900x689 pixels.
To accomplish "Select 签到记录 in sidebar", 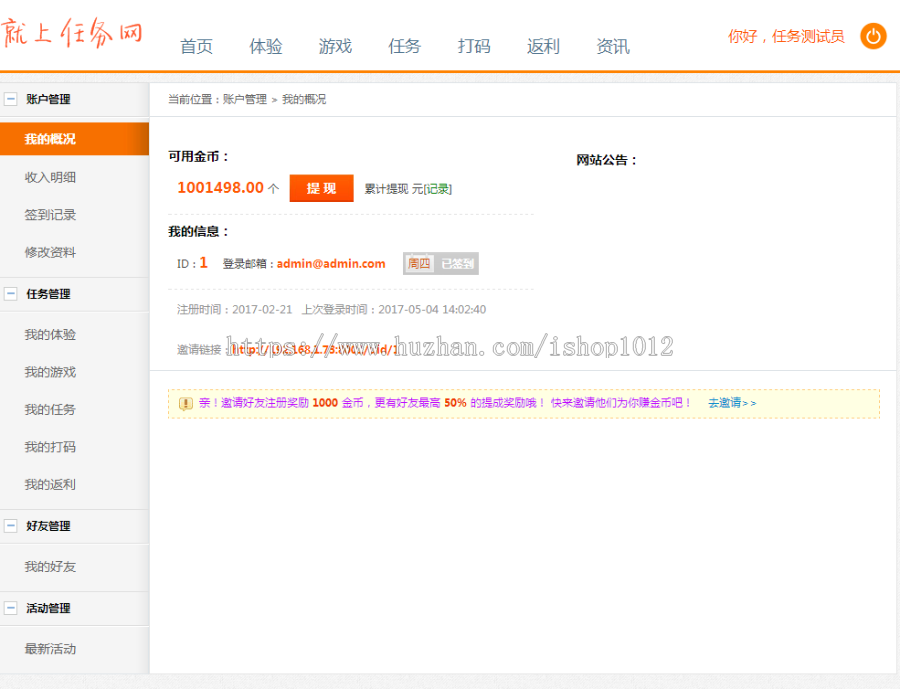I will click(x=50, y=215).
